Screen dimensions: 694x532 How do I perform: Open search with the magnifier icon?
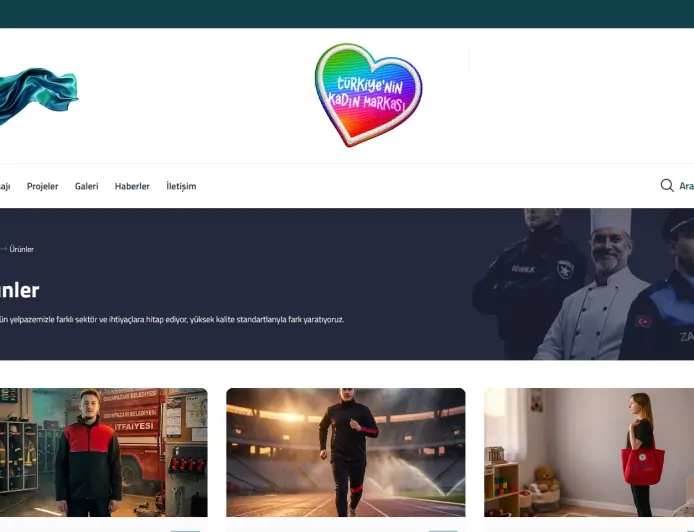click(667, 185)
